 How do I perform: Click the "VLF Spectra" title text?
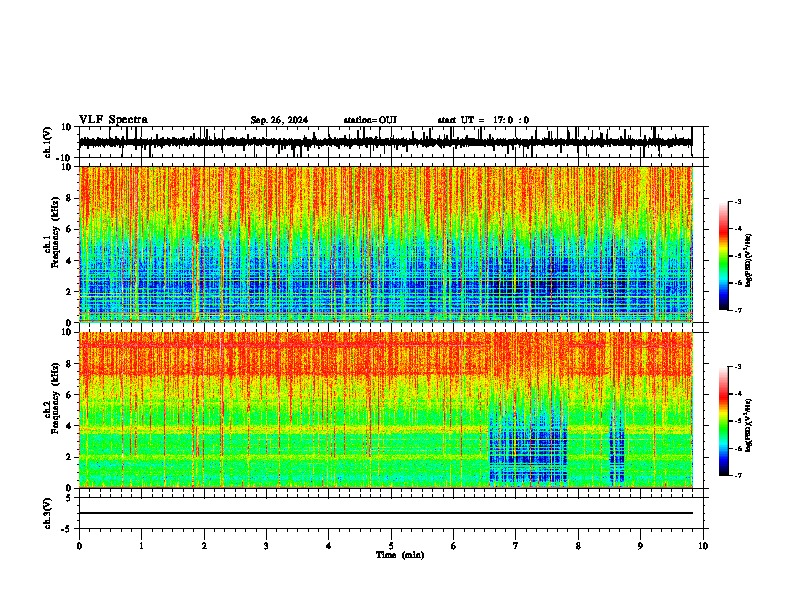113,120
